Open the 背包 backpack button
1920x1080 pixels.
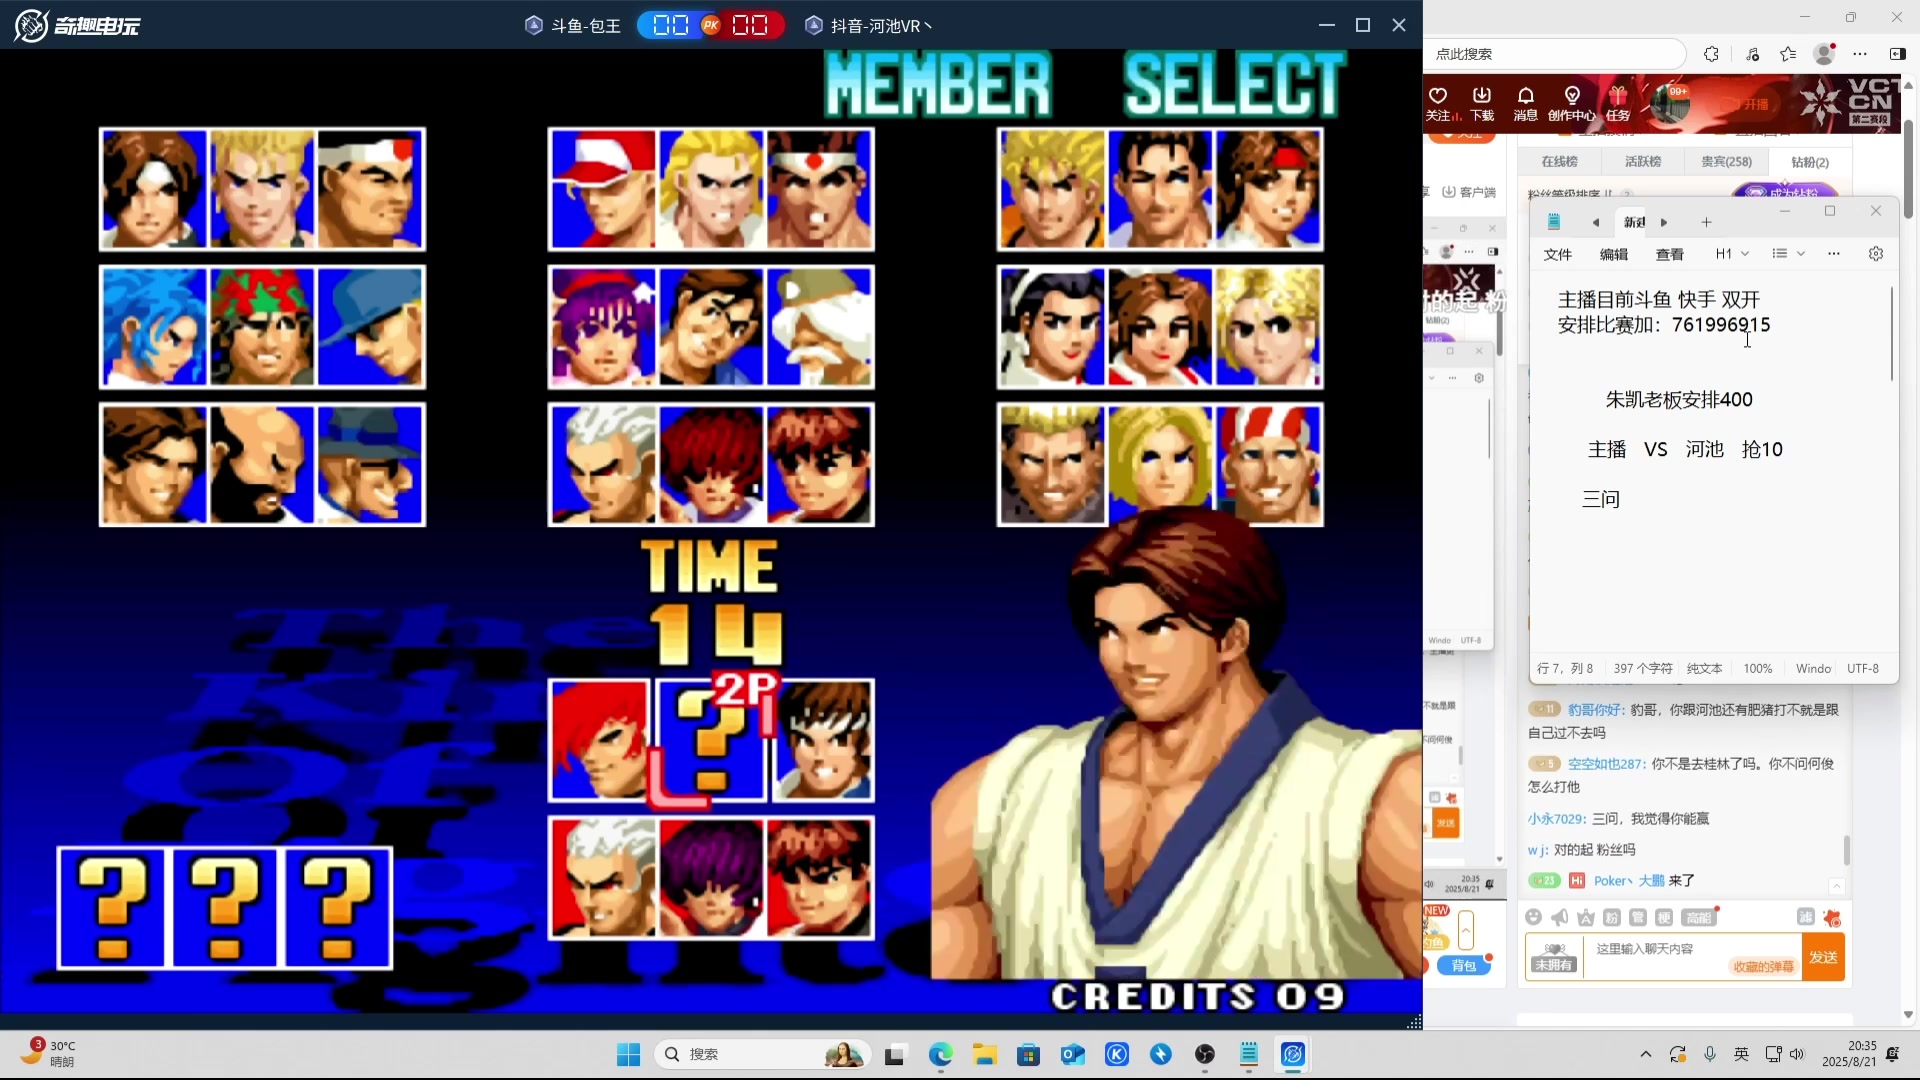1464,966
